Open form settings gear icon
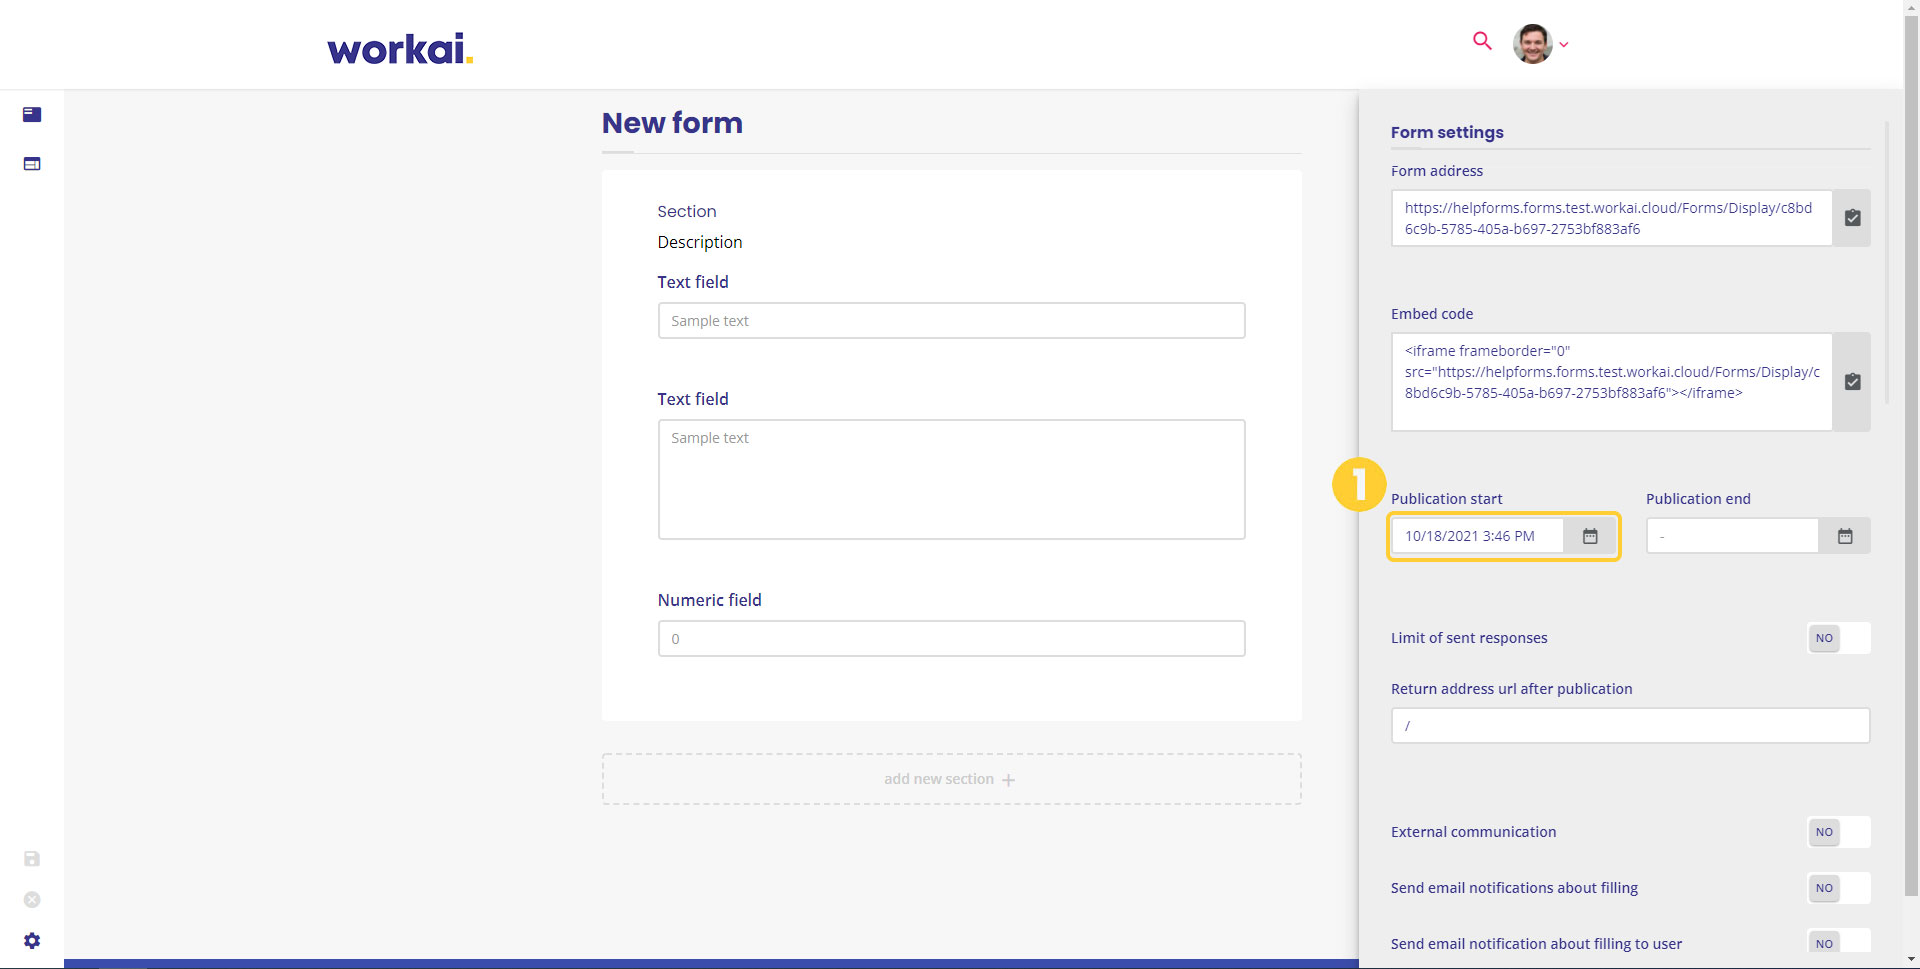1920x969 pixels. (32, 941)
